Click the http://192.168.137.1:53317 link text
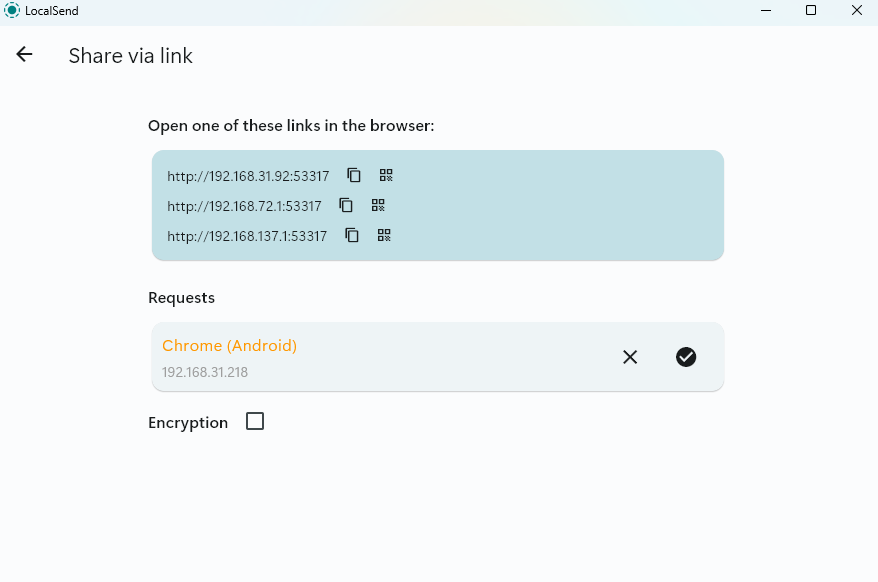 tap(247, 237)
